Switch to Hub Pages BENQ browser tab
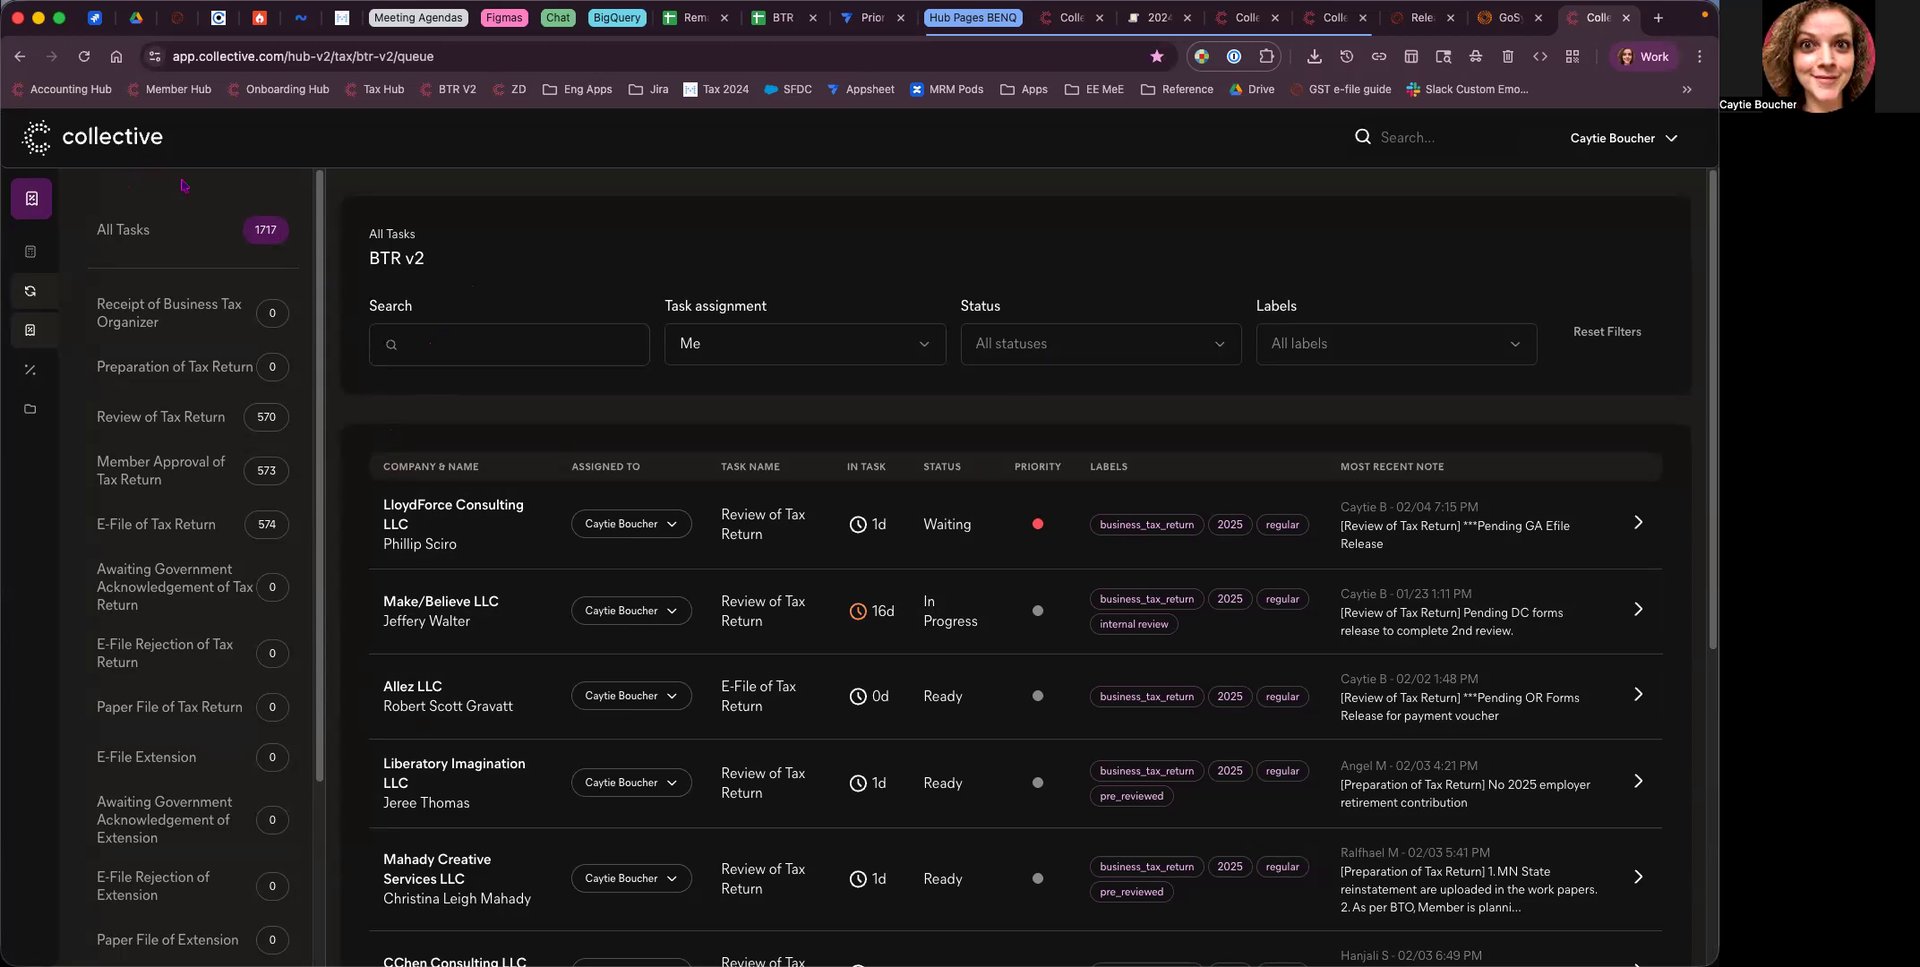This screenshot has width=1920, height=967. pyautogui.click(x=972, y=18)
